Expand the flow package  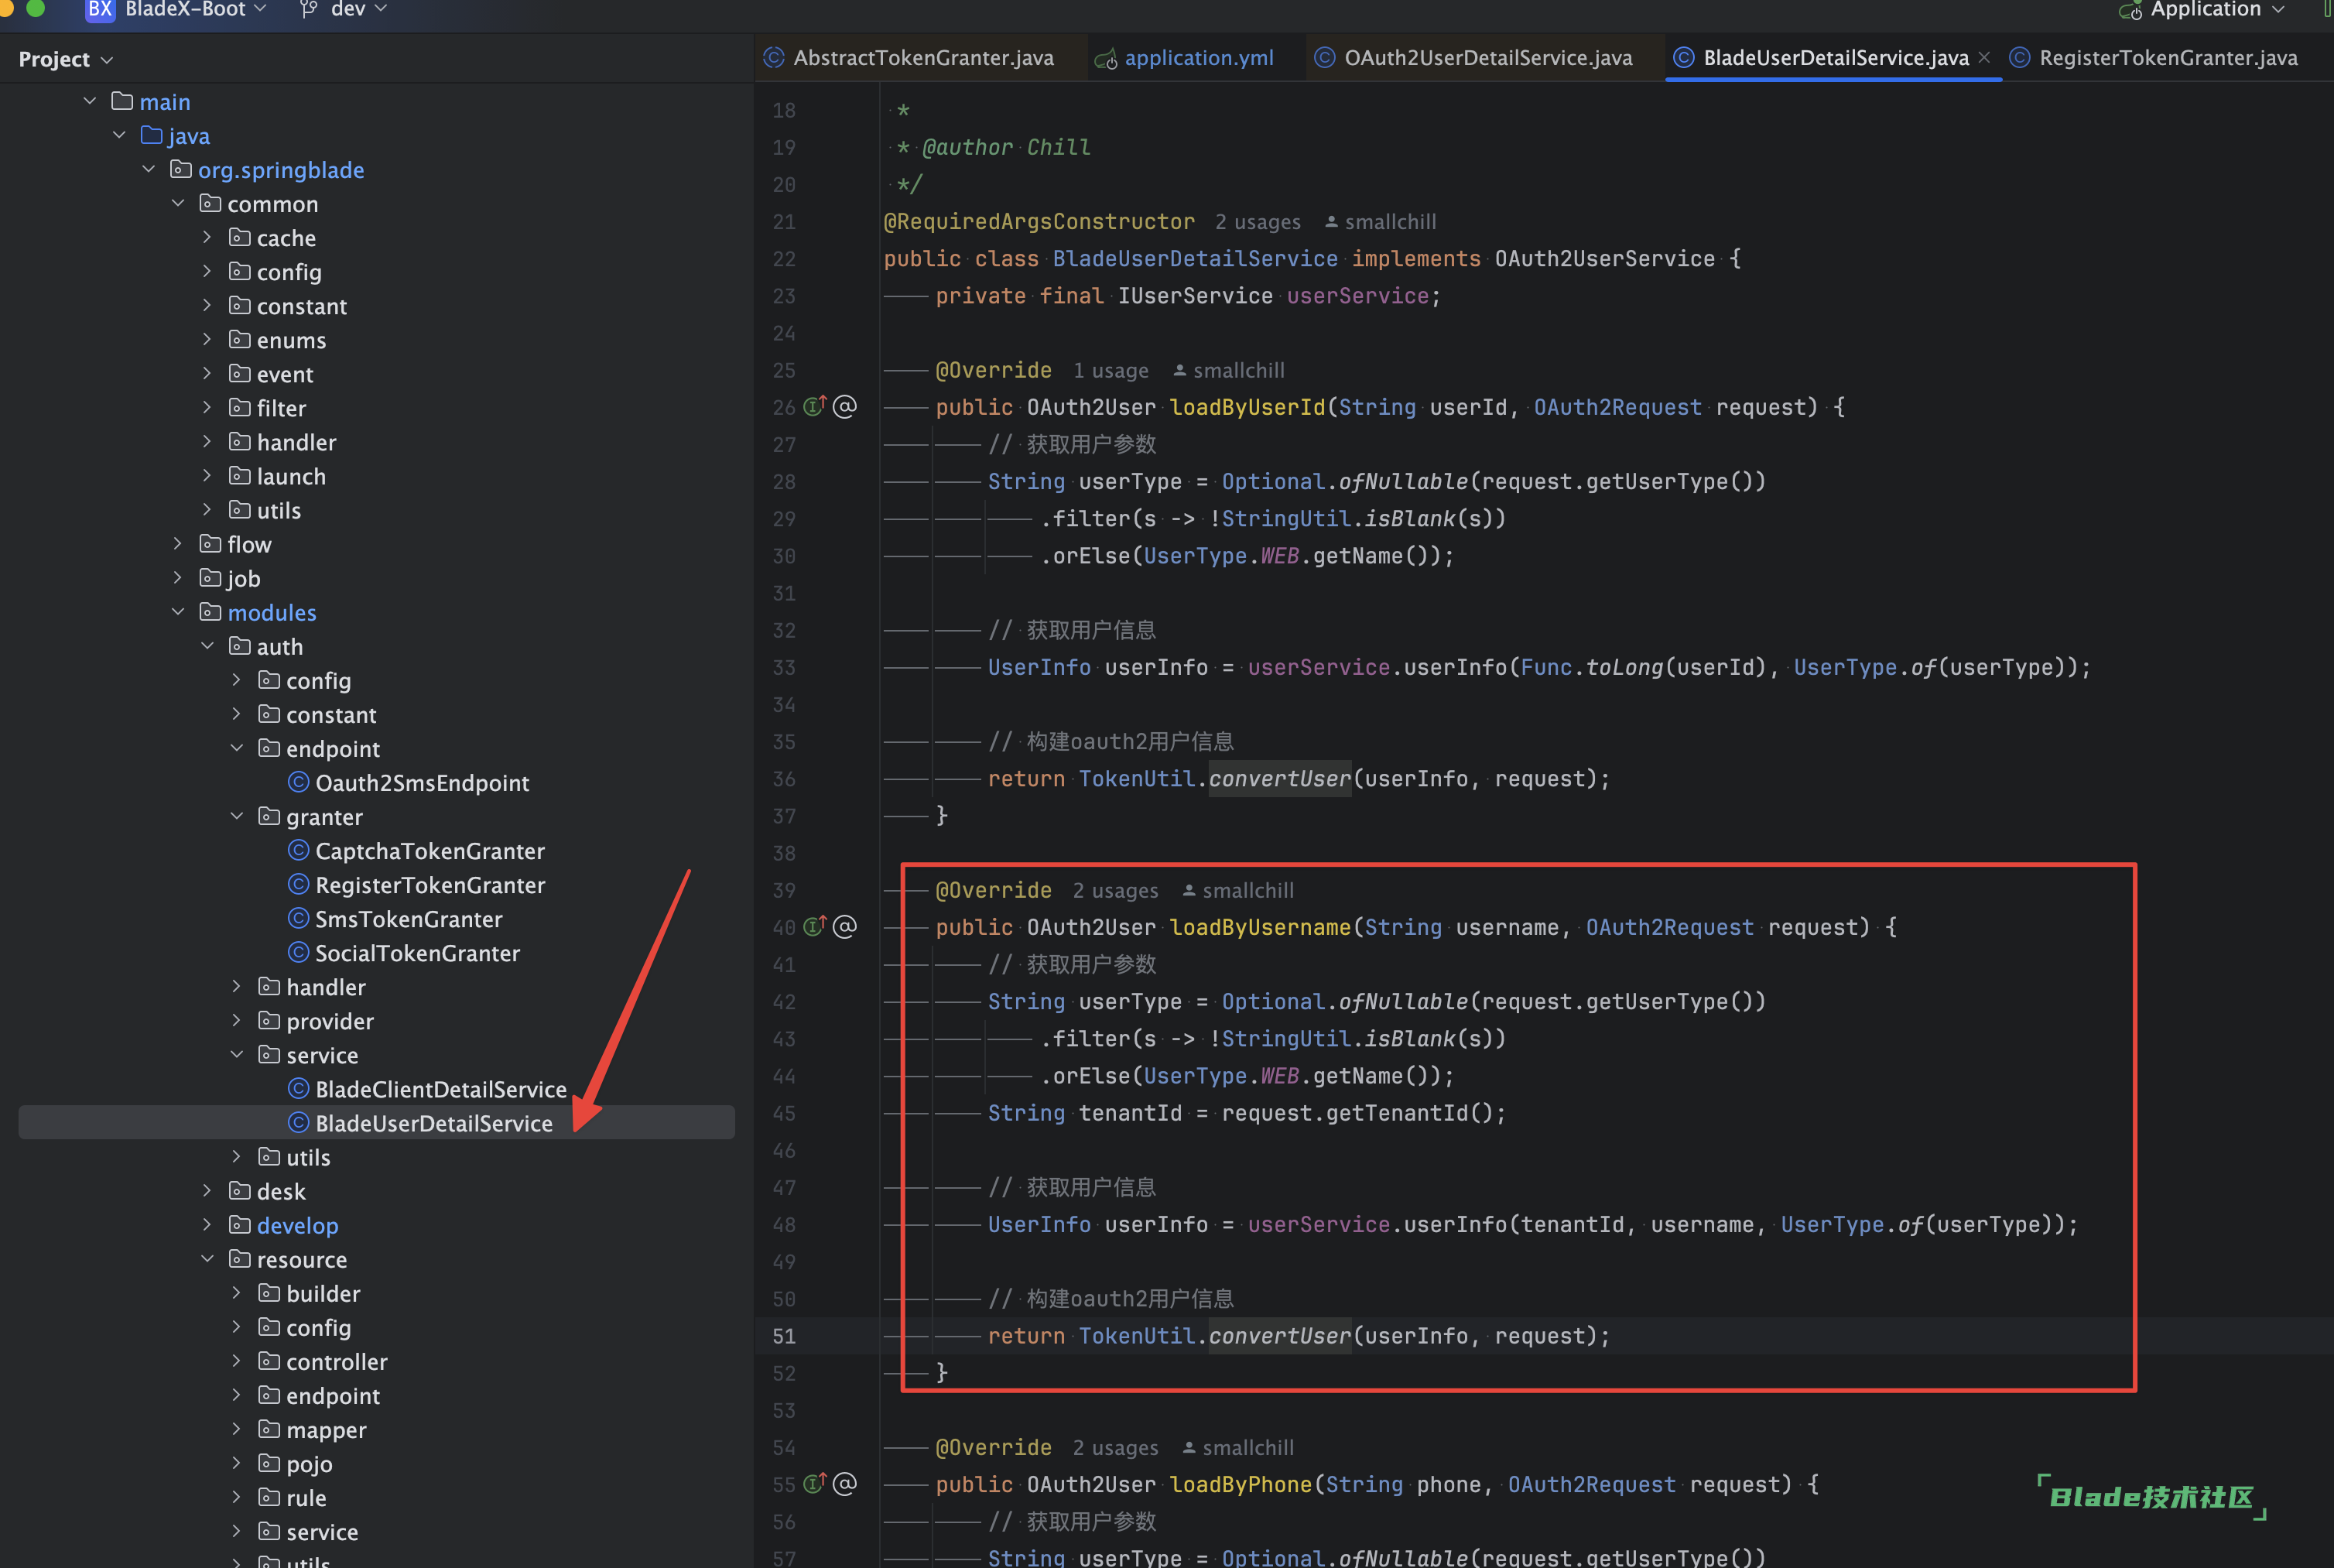point(178,544)
